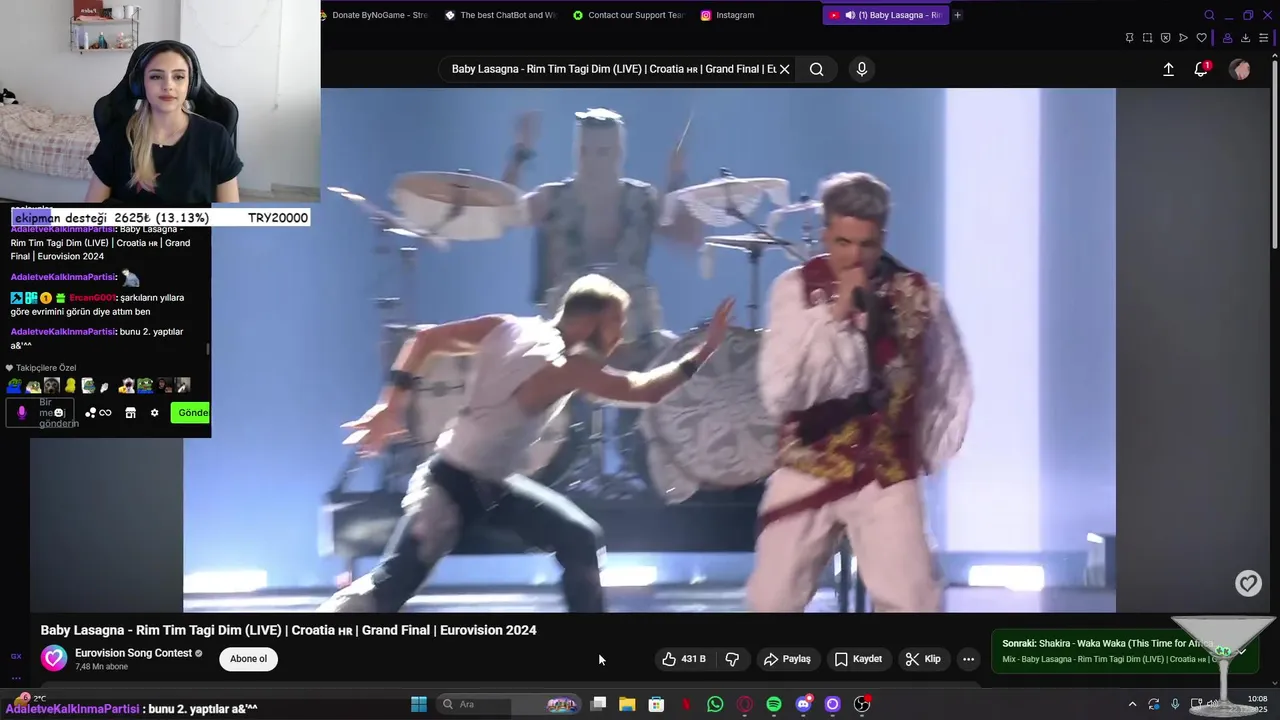1280x720 pixels.
Task: Insert the yellow duck emote
Action: coord(70,386)
